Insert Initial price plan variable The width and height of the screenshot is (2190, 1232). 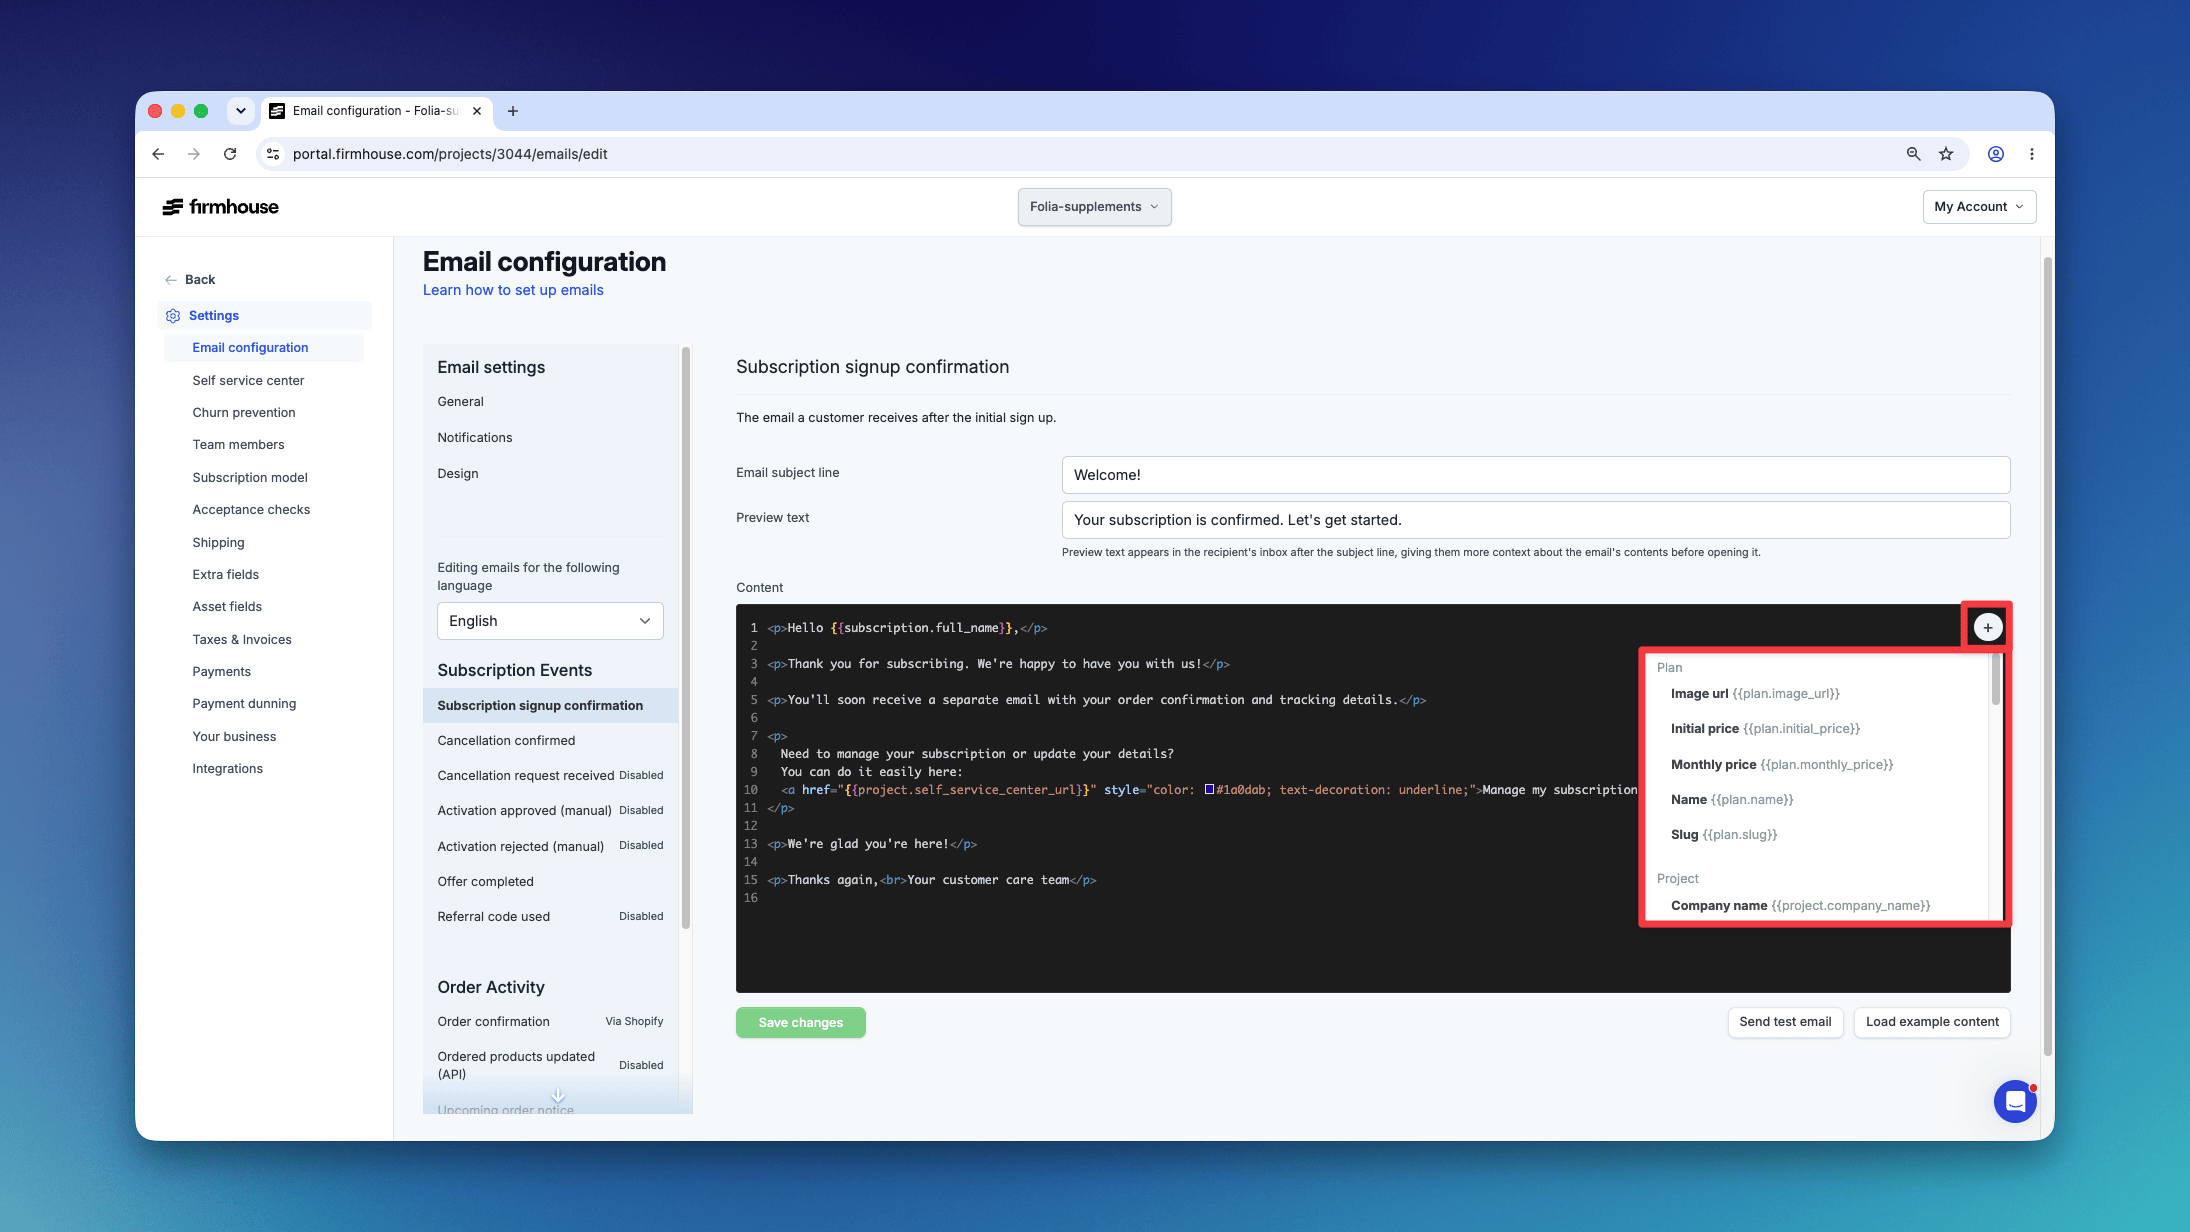click(x=1765, y=729)
